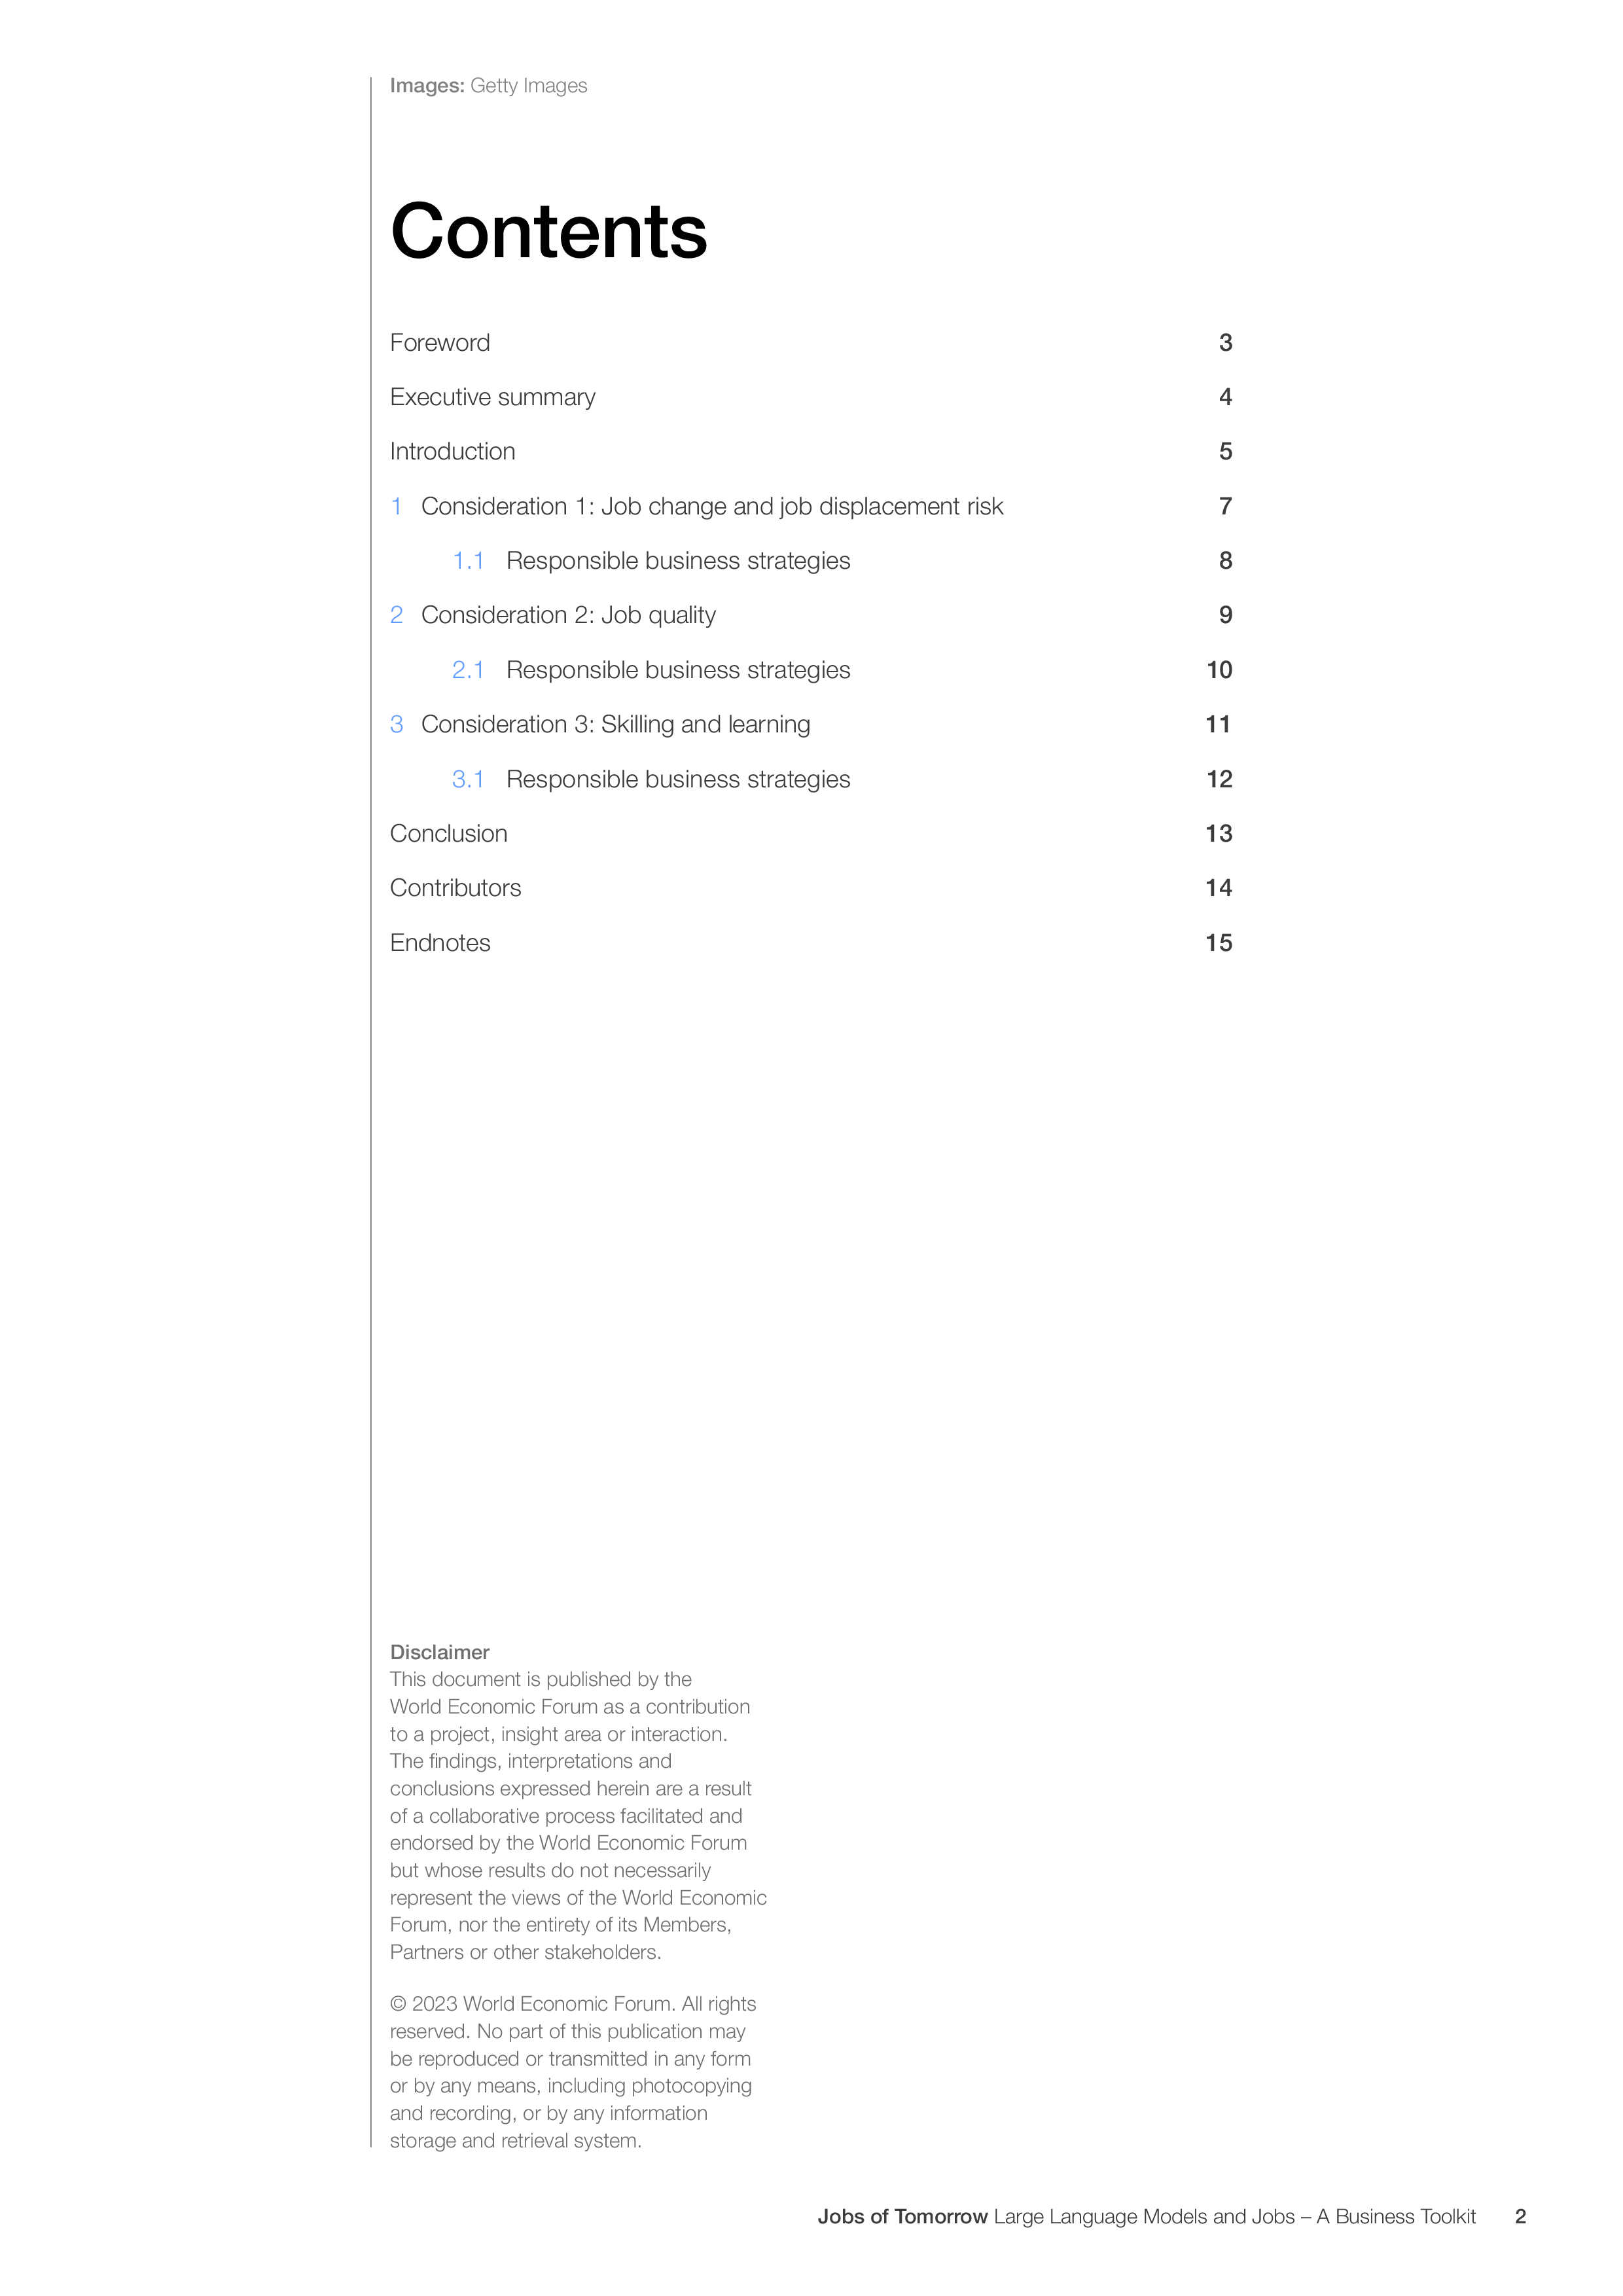1623x2296 pixels.
Task: Open the Conclusion contents entry
Action: pyautogui.click(x=448, y=834)
